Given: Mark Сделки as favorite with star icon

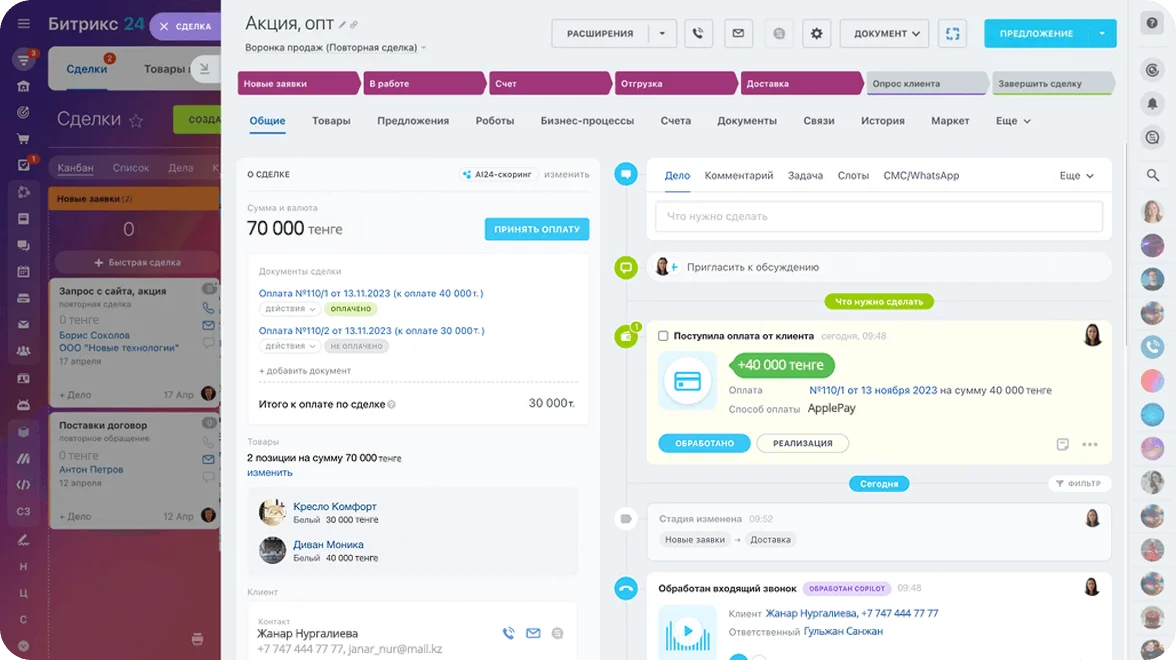Looking at the screenshot, I should [136, 120].
